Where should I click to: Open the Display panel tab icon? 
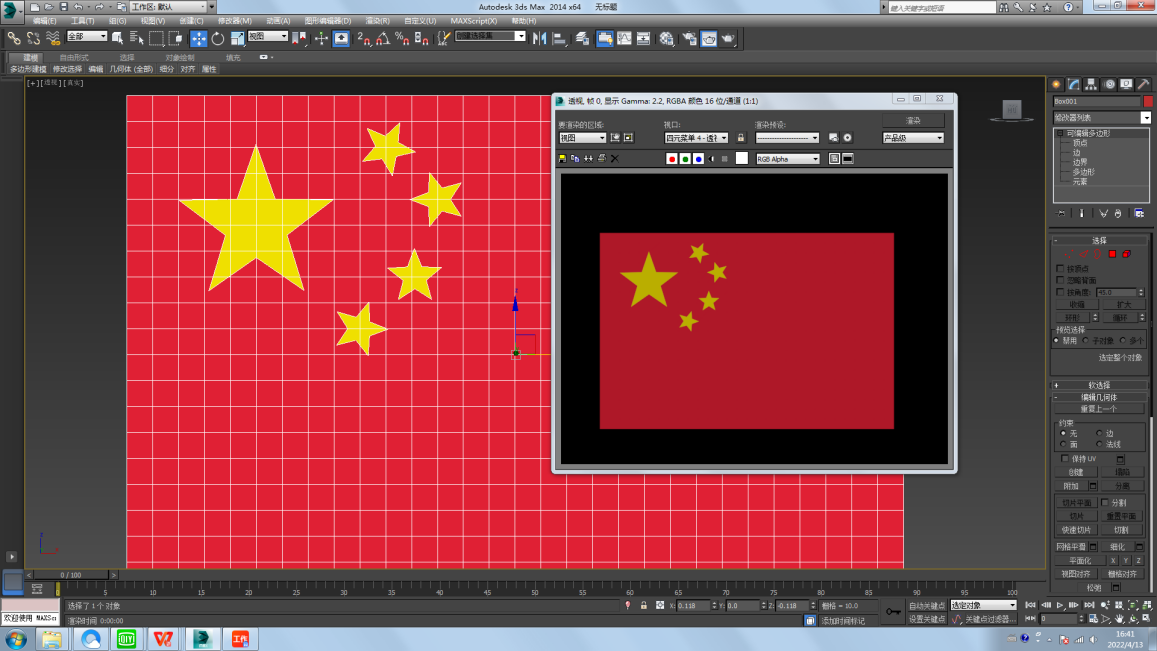1126,84
